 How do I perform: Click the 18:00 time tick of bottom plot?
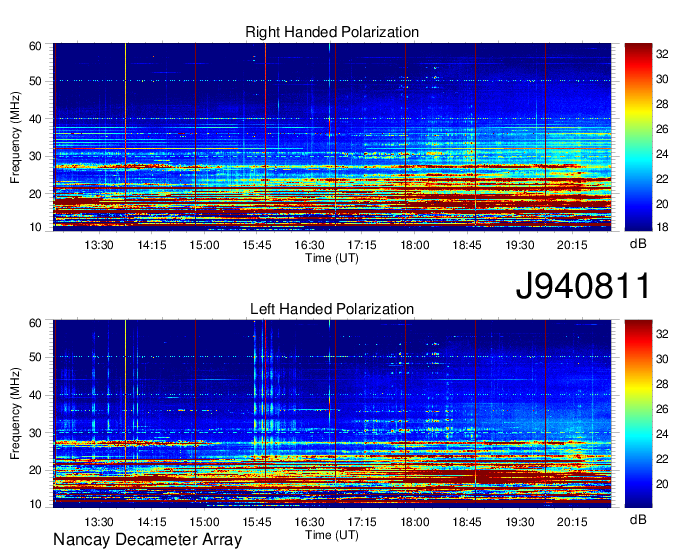tap(415, 522)
